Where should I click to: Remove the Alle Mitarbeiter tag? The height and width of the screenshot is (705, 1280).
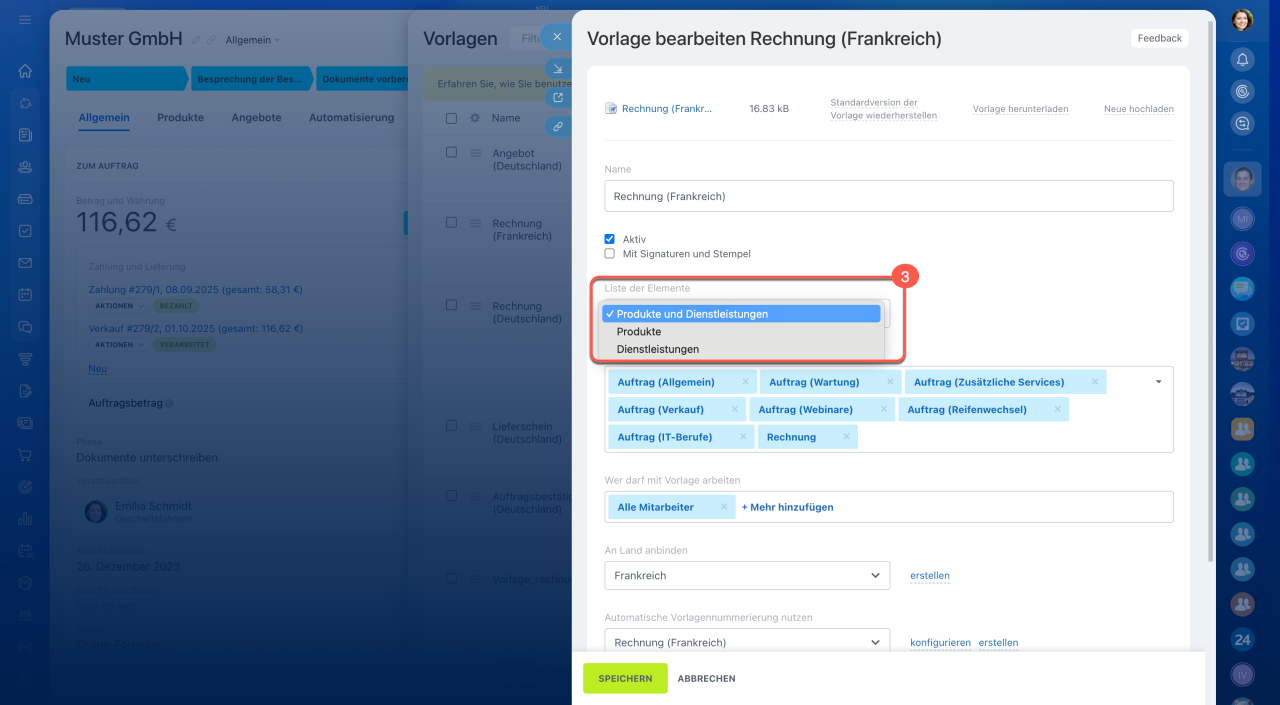point(724,507)
